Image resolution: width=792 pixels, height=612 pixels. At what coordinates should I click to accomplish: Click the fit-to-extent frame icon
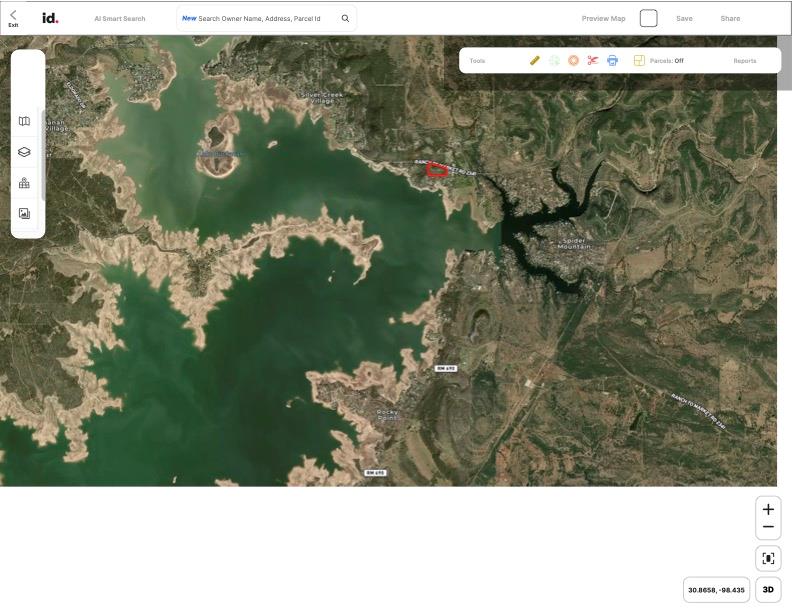pyautogui.click(x=768, y=558)
